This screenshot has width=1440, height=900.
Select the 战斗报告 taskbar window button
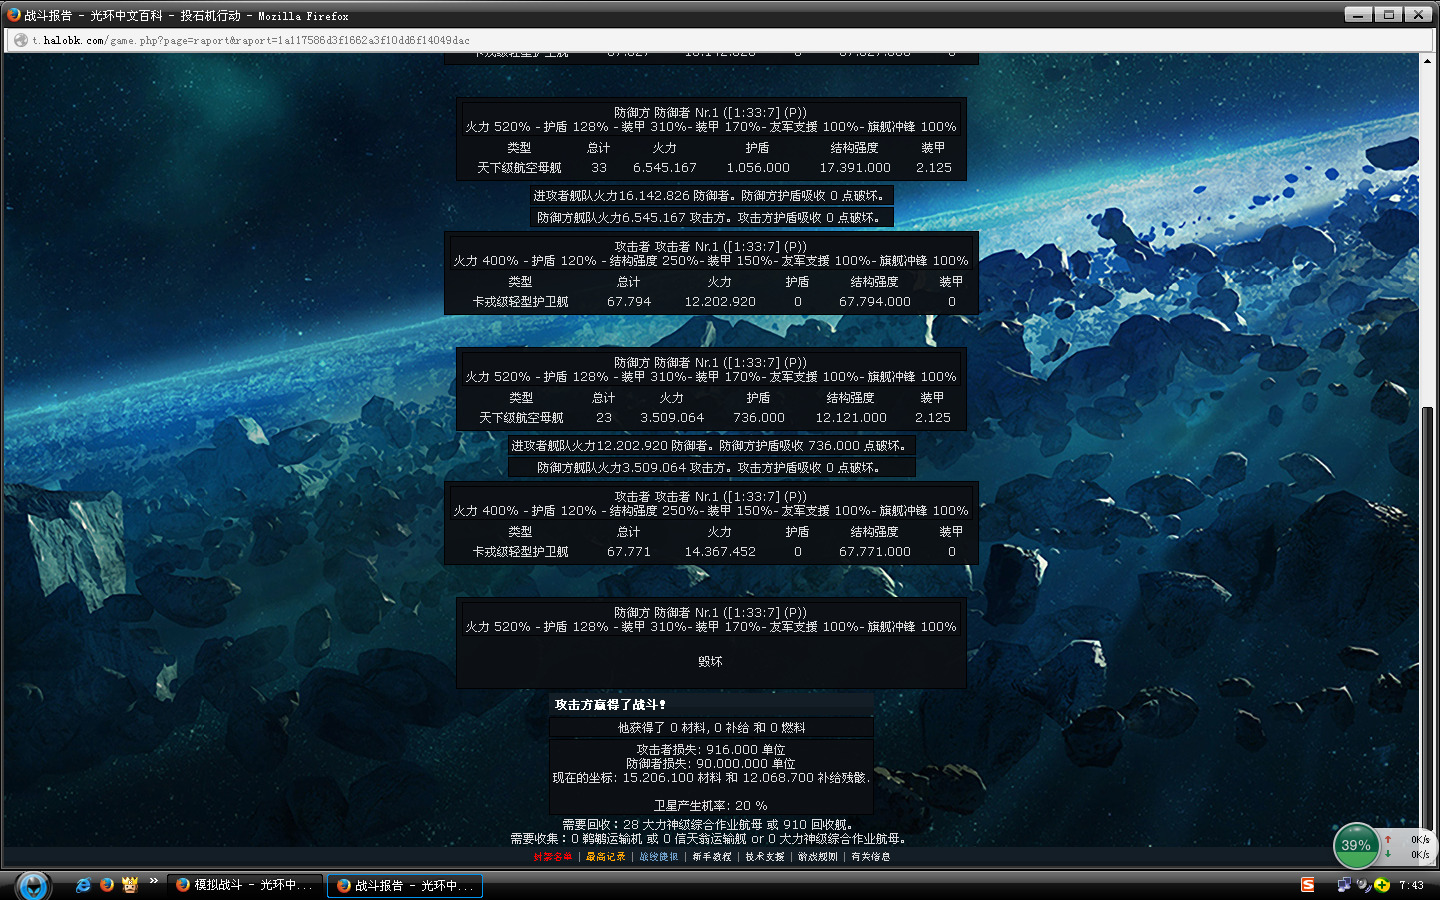click(406, 885)
